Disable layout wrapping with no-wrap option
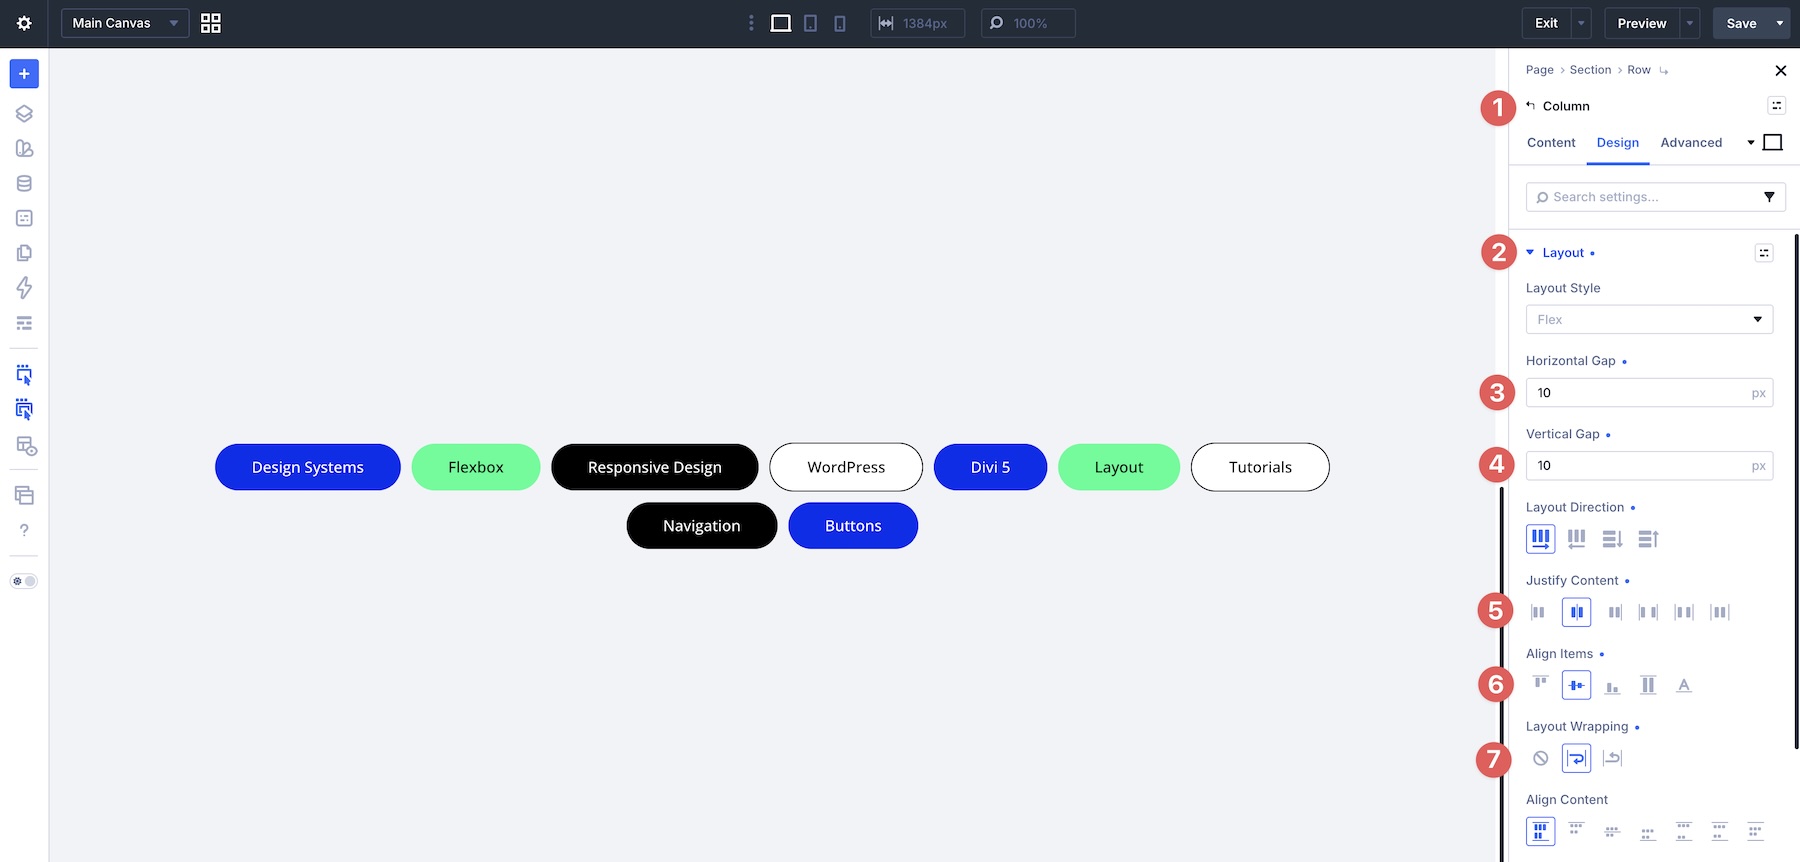The width and height of the screenshot is (1800, 862). pyautogui.click(x=1541, y=758)
